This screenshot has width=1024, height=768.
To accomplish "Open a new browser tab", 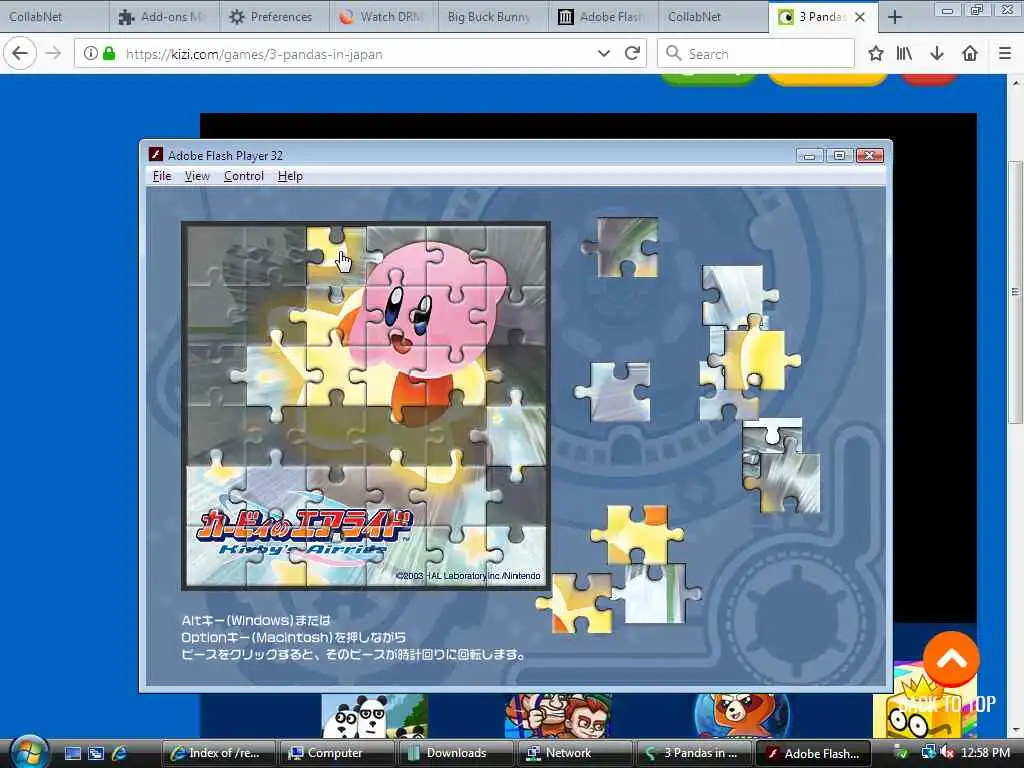I will coord(895,17).
